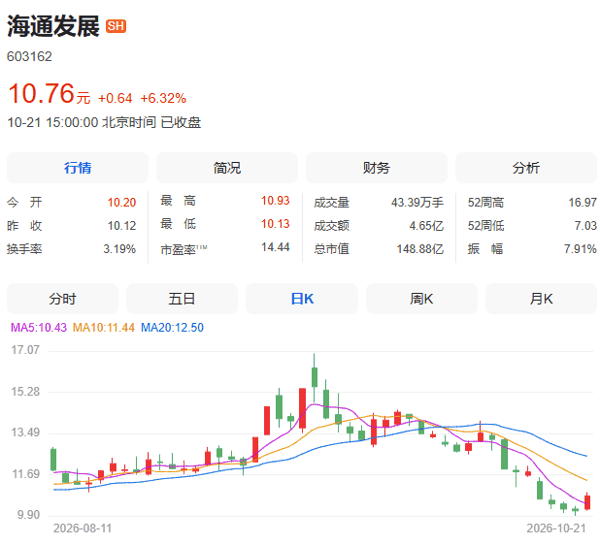Click the 11.69 y-axis label
The image size is (600, 544).
pyautogui.click(x=25, y=474)
